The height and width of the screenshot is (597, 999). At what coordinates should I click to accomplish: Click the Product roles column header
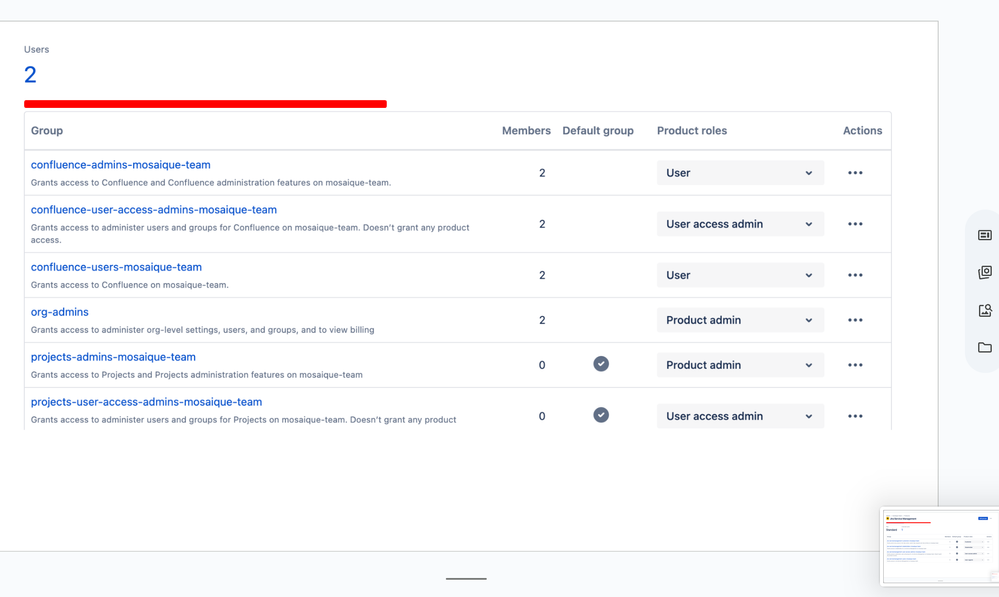point(692,131)
